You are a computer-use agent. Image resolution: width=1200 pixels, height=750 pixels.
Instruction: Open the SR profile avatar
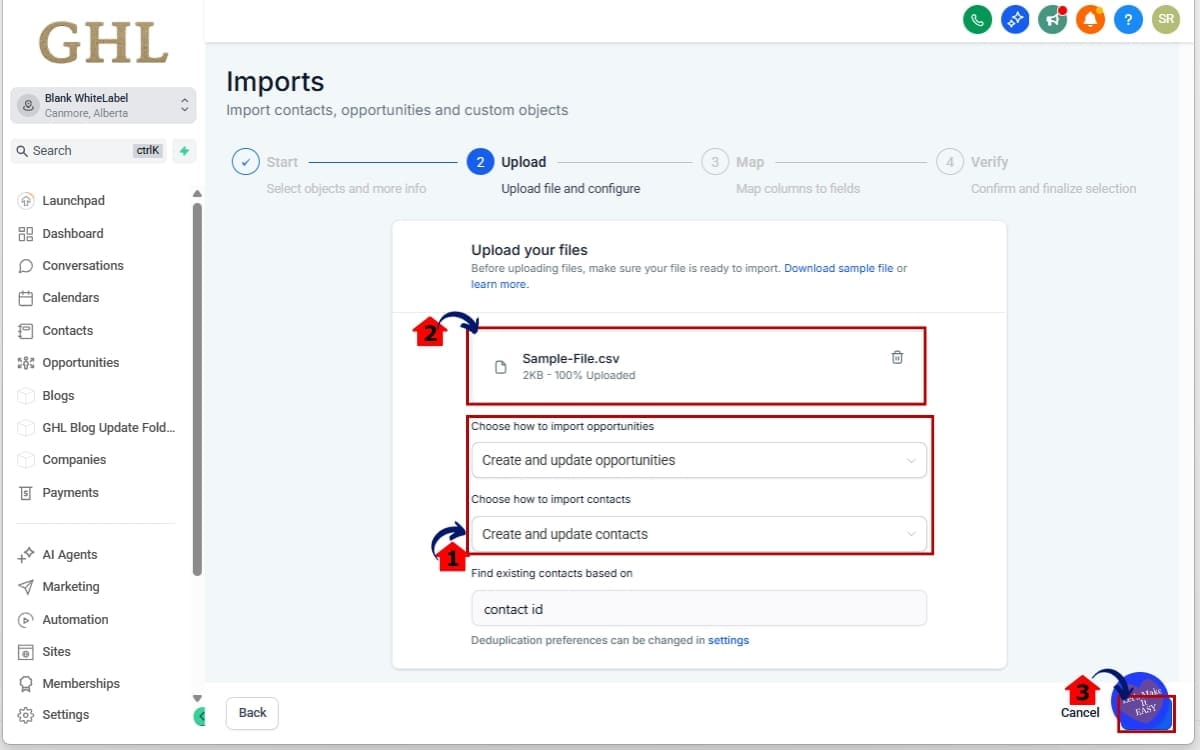click(1166, 19)
